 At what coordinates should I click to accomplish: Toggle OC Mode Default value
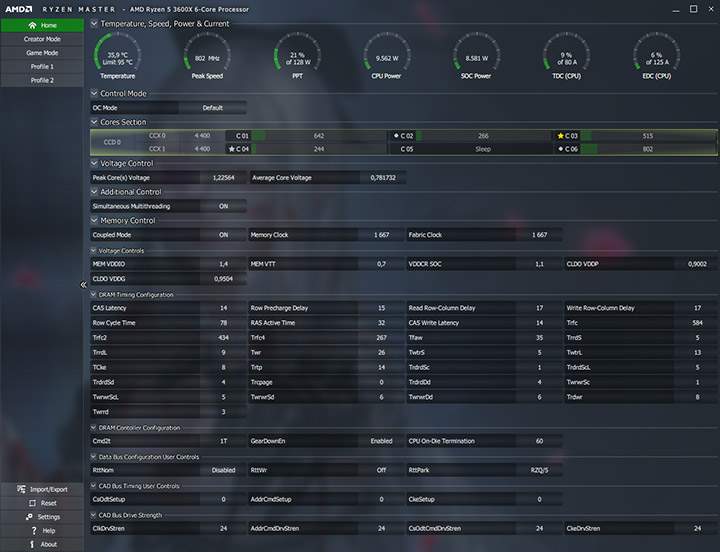click(213, 108)
